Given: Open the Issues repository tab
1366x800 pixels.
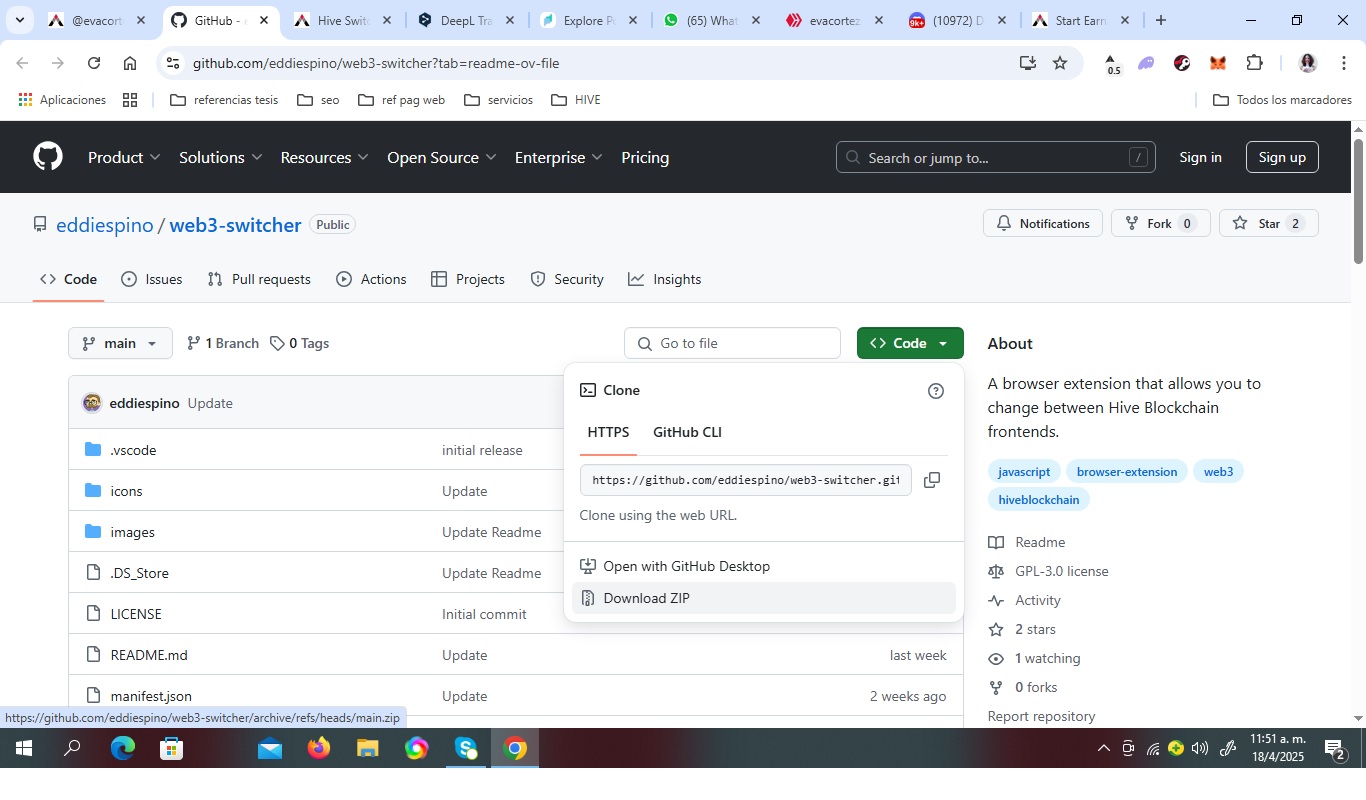Looking at the screenshot, I should tap(152, 279).
